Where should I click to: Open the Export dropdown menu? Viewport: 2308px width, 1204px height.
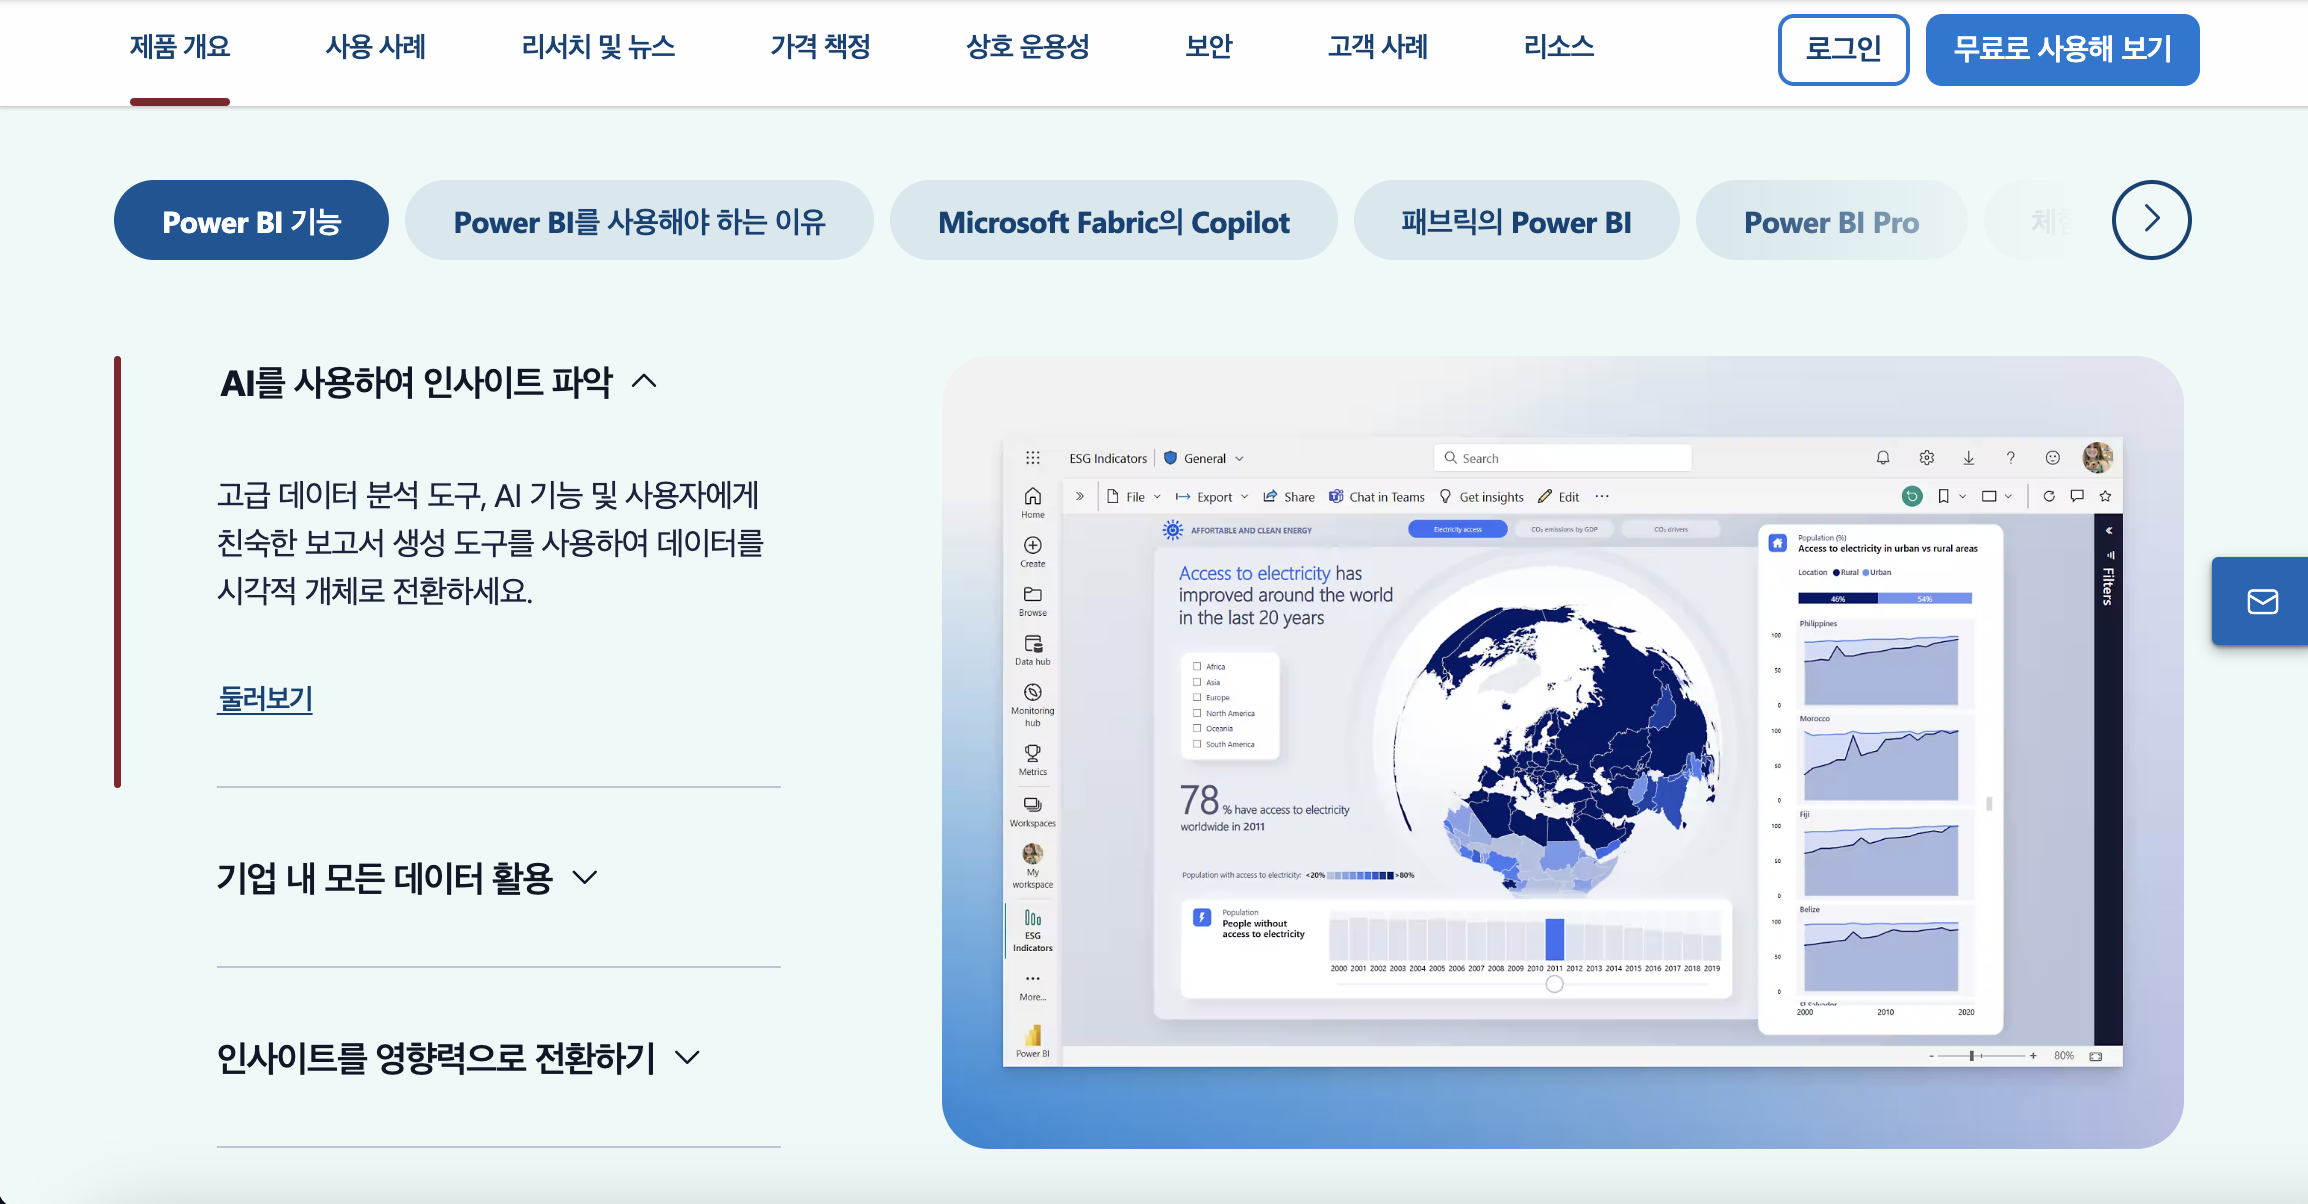(1211, 497)
